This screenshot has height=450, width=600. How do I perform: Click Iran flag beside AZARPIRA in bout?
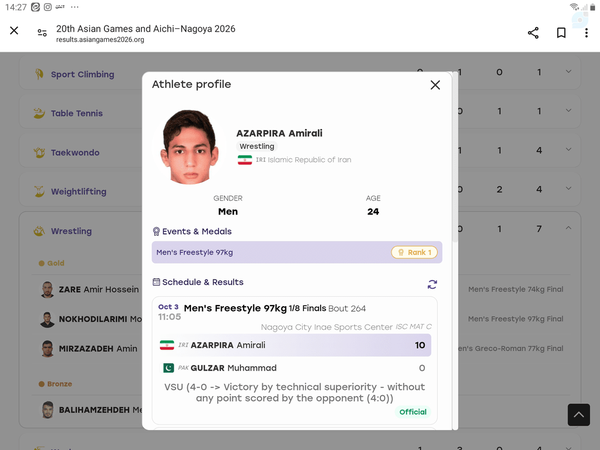[167, 345]
